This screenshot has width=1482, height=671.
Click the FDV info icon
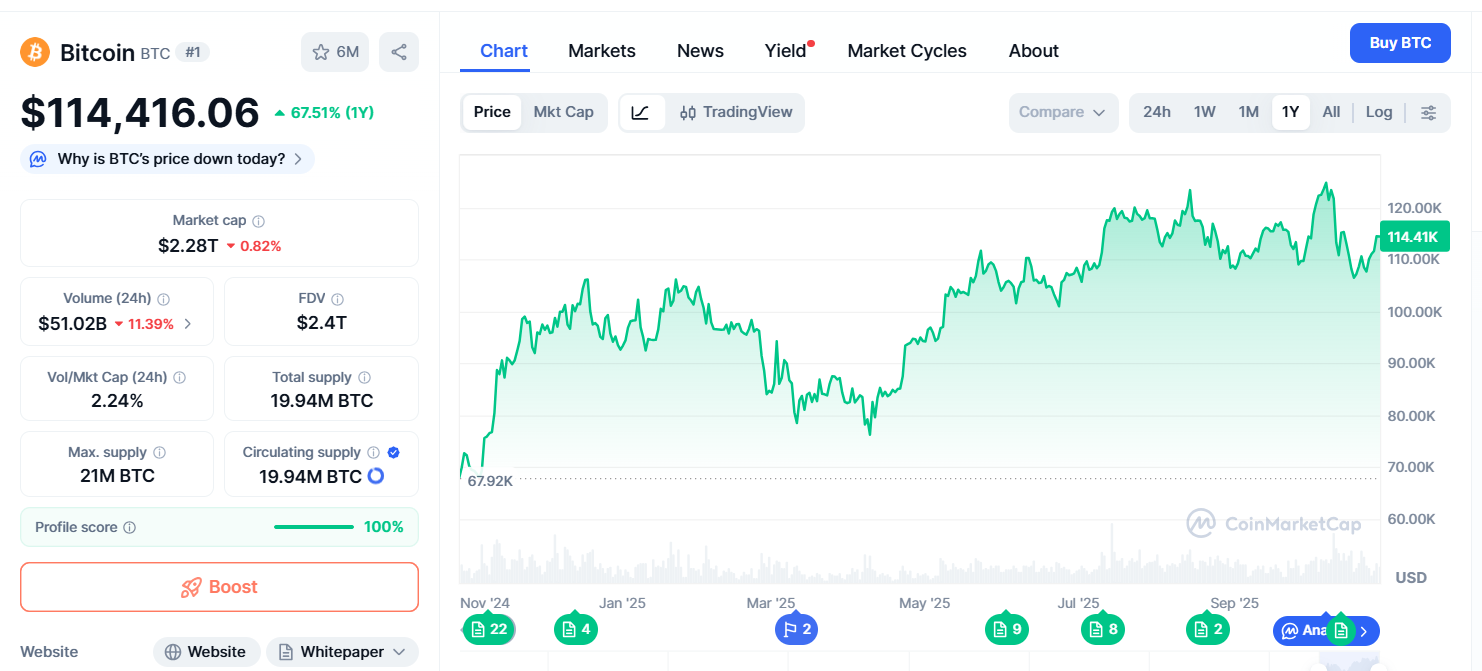pyautogui.click(x=337, y=299)
